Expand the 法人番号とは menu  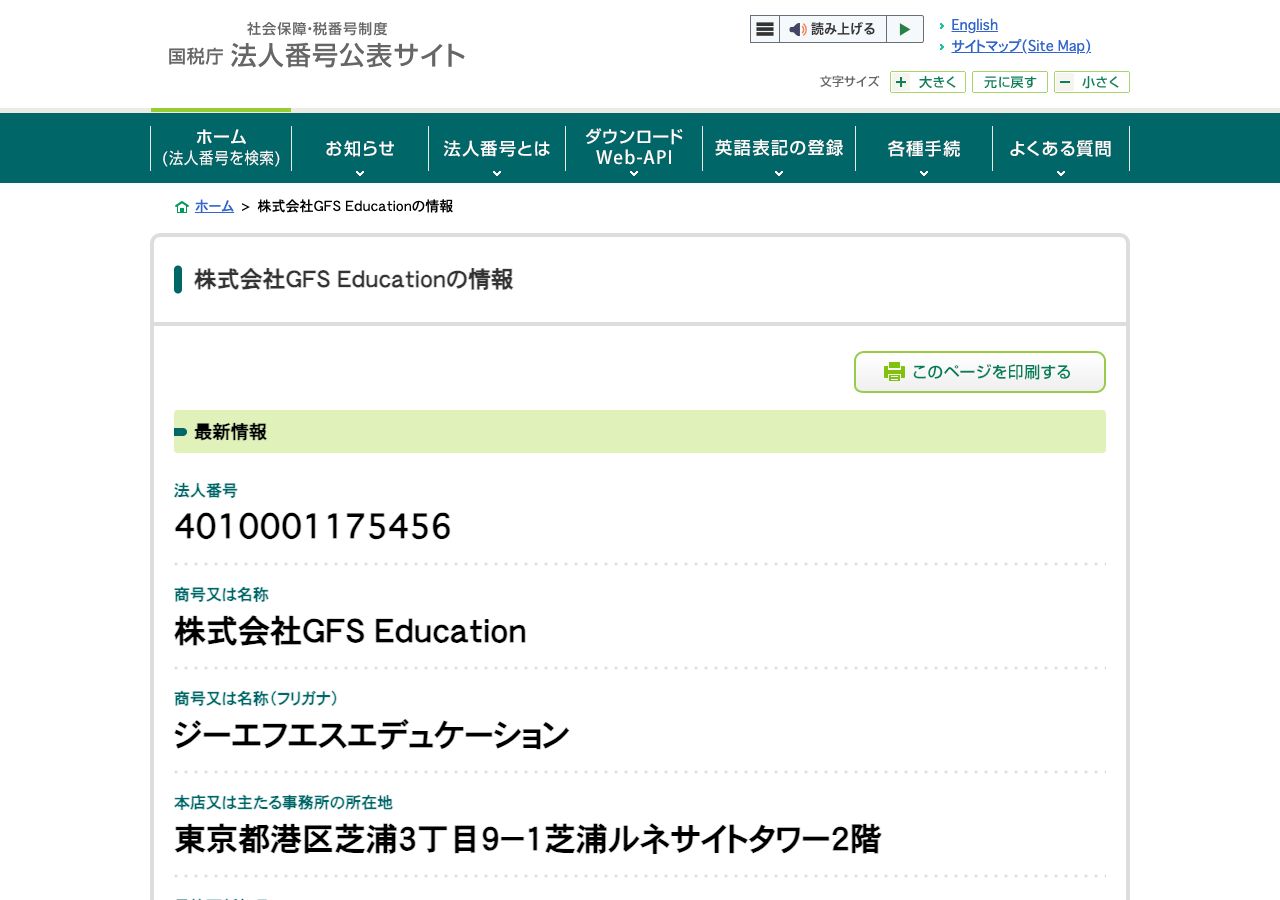coord(497,149)
